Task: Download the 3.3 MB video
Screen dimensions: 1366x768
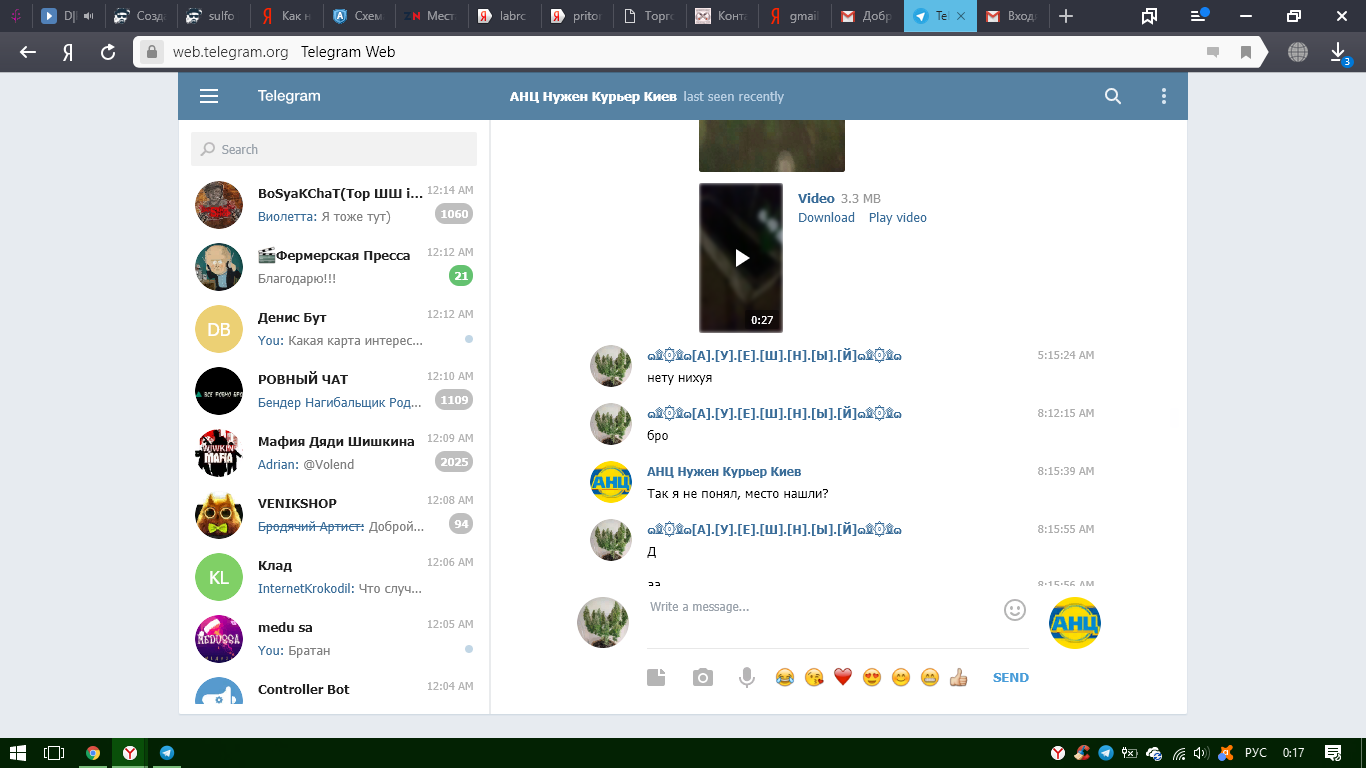Action: click(x=826, y=217)
